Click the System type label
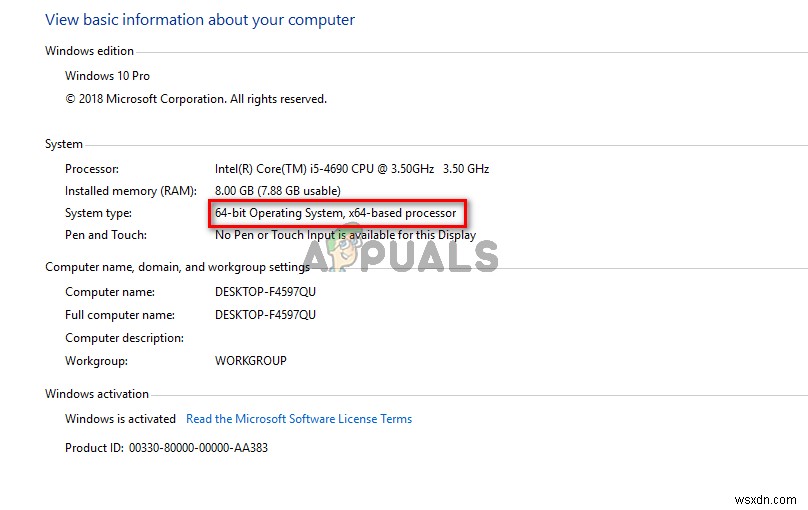Viewport: 808px width, 510px height. pyautogui.click(x=98, y=213)
